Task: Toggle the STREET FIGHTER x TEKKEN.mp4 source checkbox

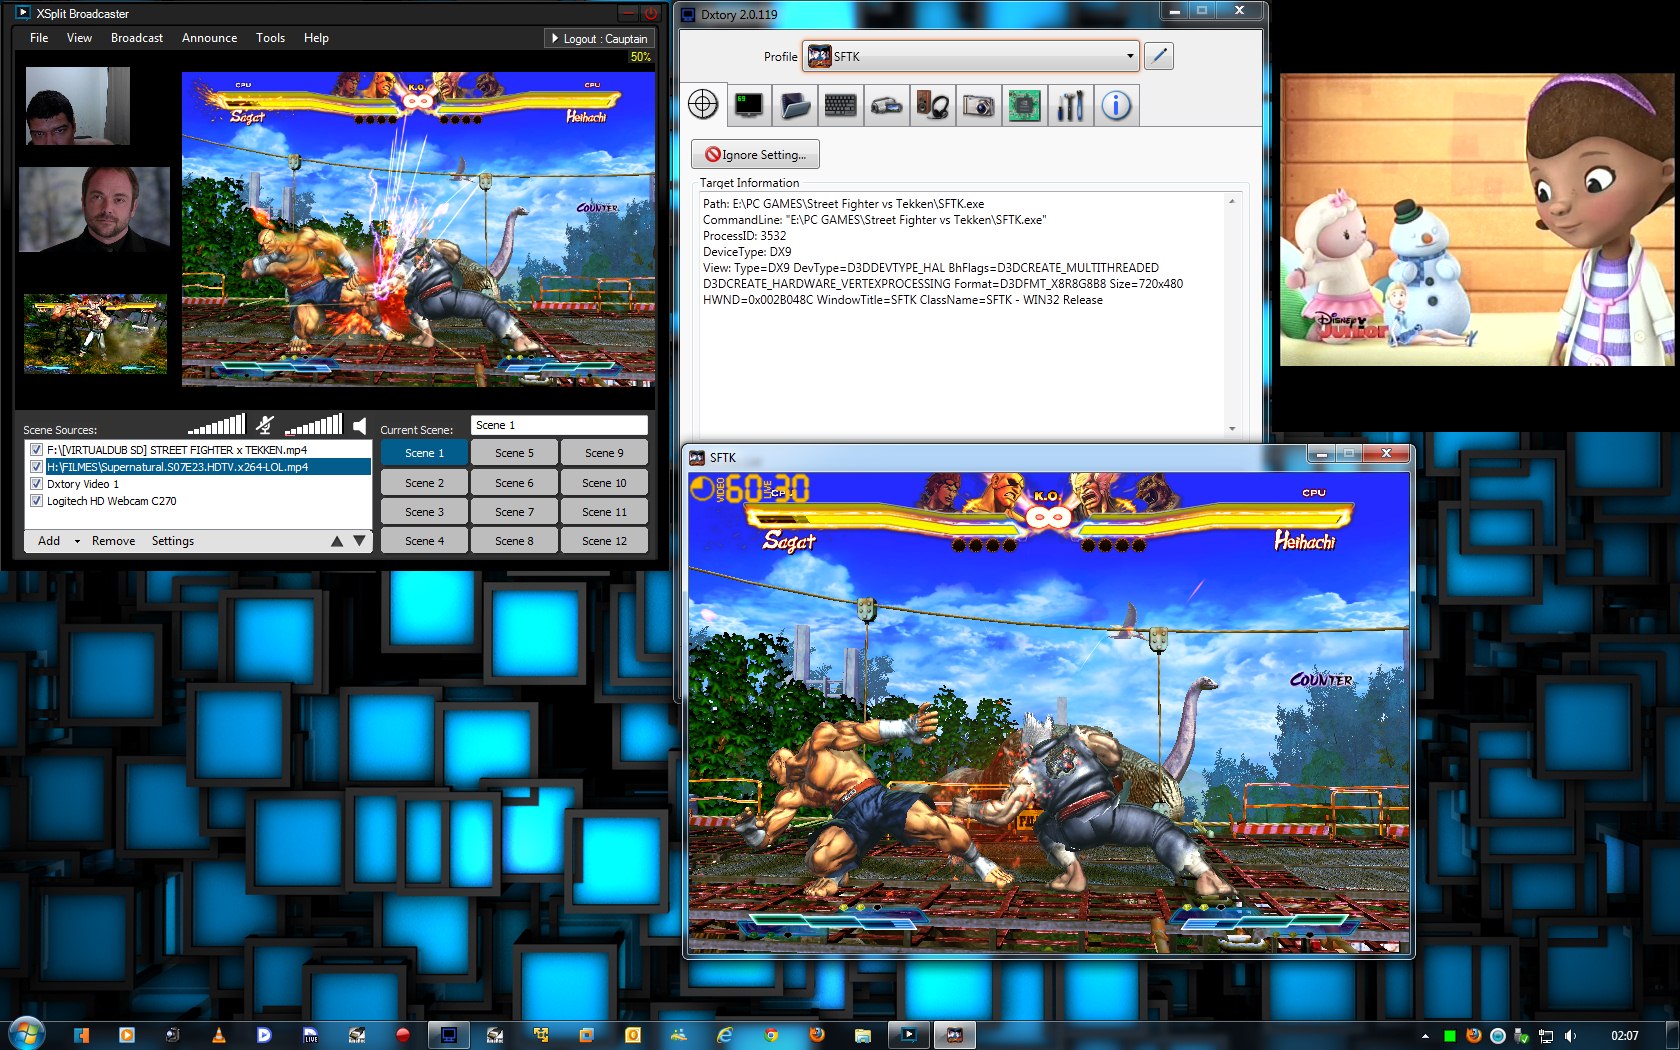Action: pyautogui.click(x=37, y=450)
